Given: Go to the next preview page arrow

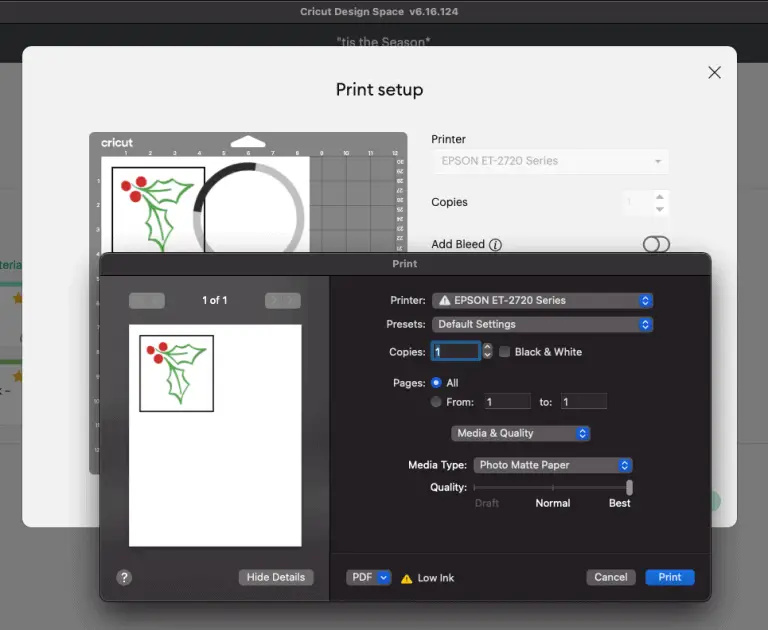Looking at the screenshot, I should click(x=283, y=300).
